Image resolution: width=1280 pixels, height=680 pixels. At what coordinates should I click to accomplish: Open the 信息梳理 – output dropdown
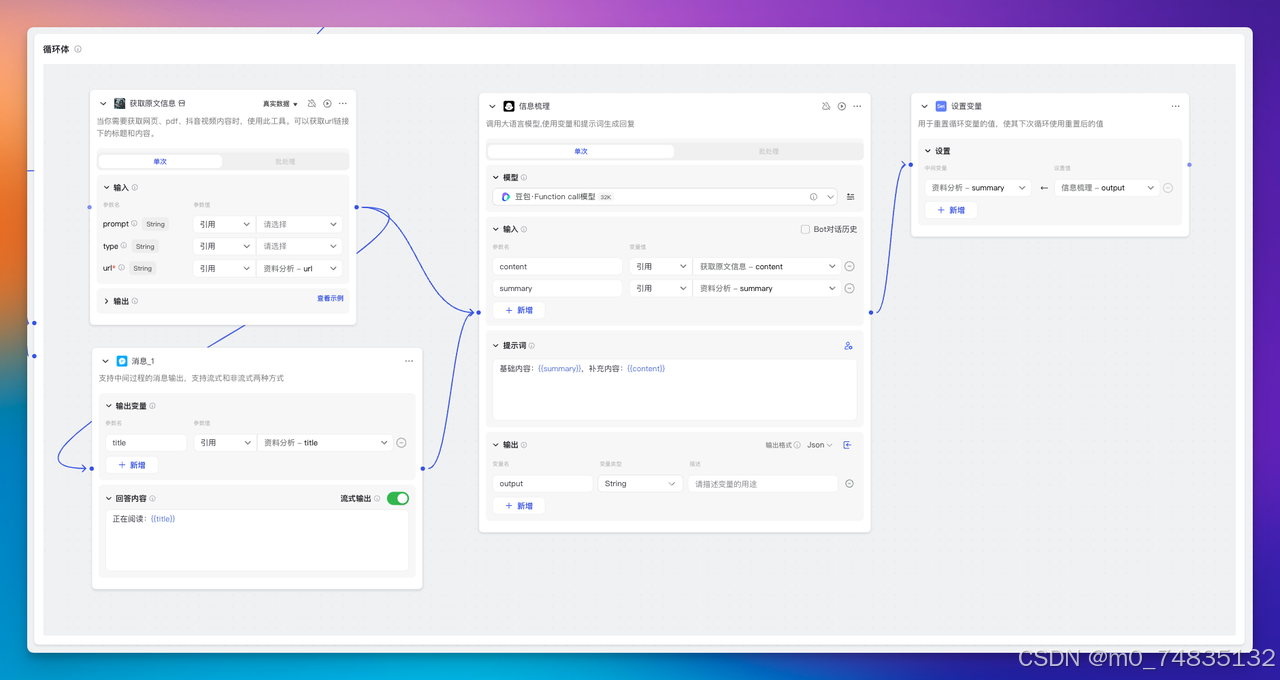(x=1107, y=188)
